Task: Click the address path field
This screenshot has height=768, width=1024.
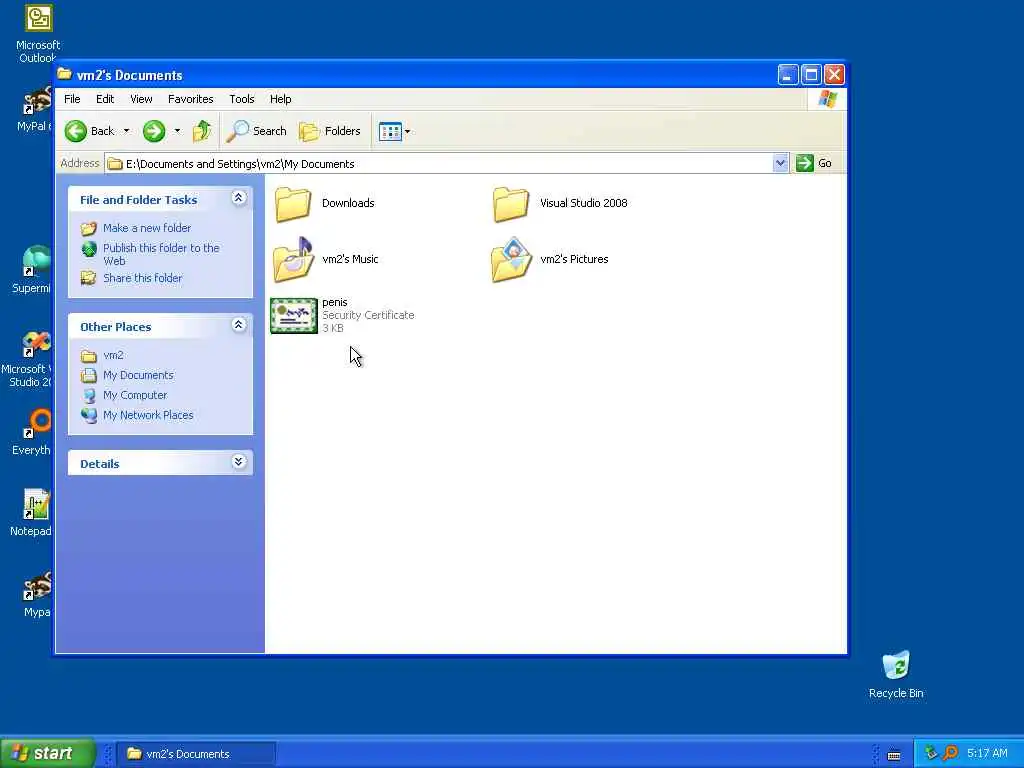Action: (438, 163)
